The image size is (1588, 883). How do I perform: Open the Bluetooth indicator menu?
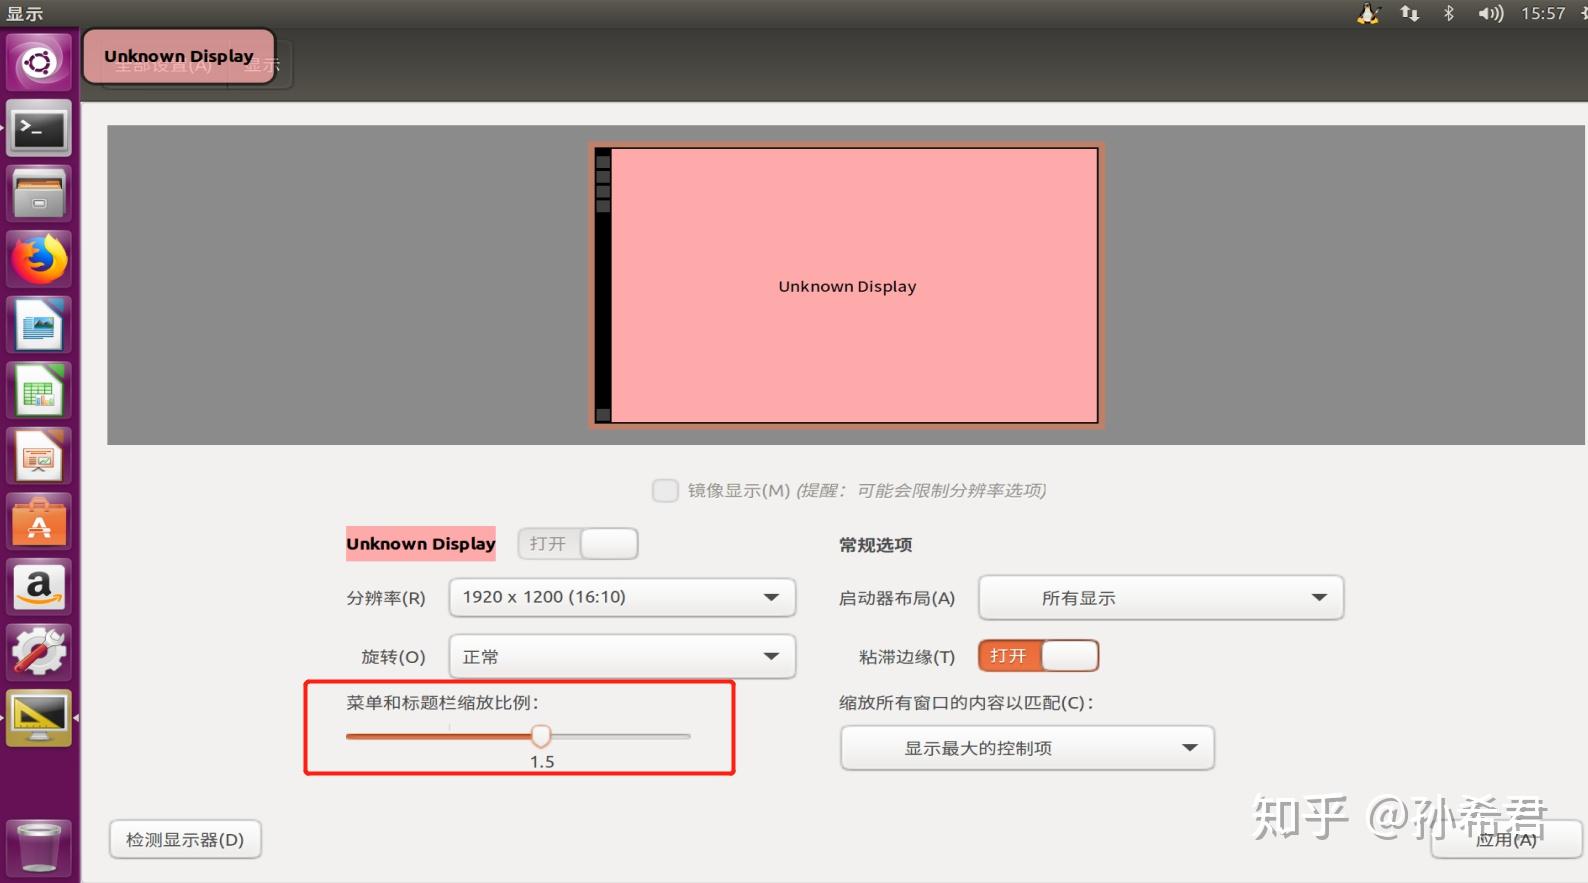(x=1449, y=14)
